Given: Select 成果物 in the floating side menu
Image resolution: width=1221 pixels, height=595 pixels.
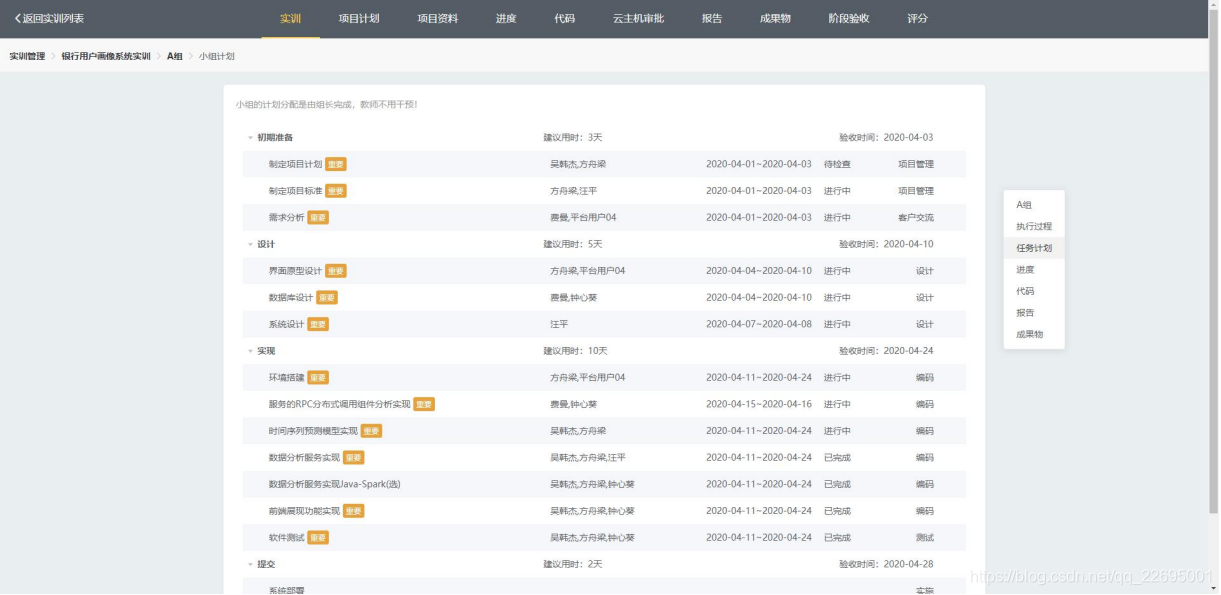Looking at the screenshot, I should coord(1030,334).
